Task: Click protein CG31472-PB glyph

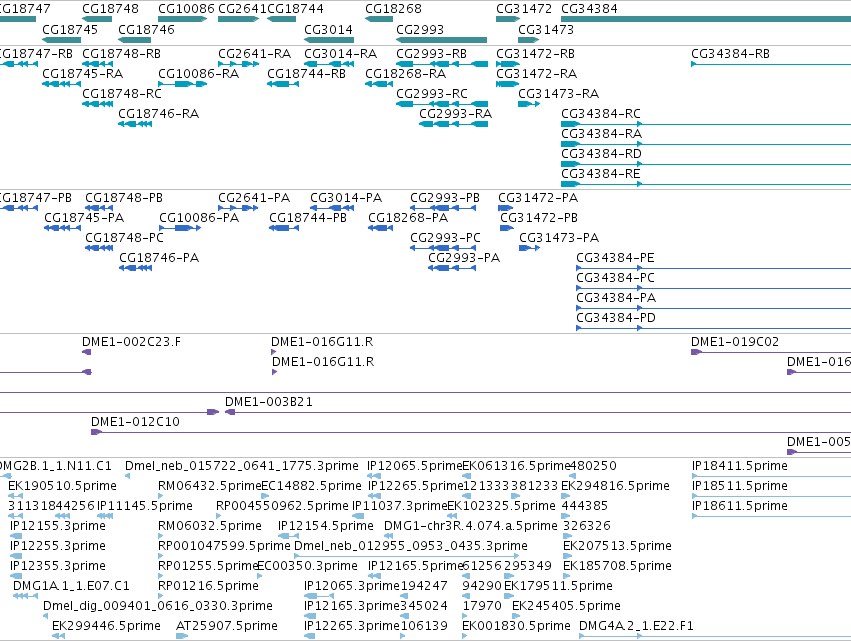Action: 507,228
